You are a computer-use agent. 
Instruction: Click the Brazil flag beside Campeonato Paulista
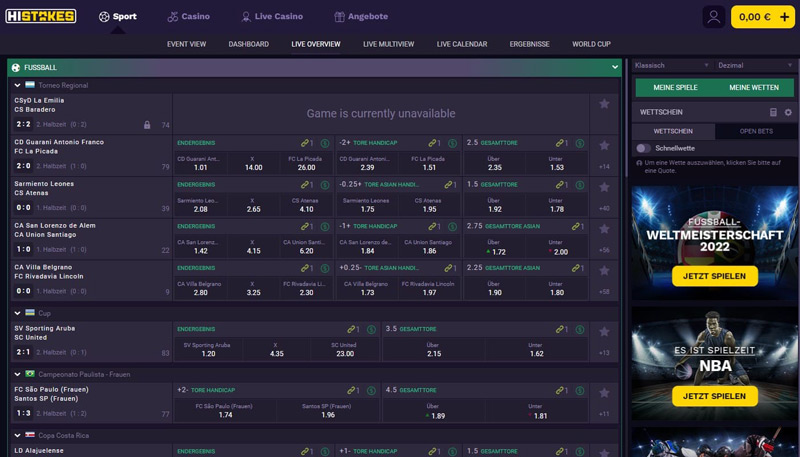(30, 374)
